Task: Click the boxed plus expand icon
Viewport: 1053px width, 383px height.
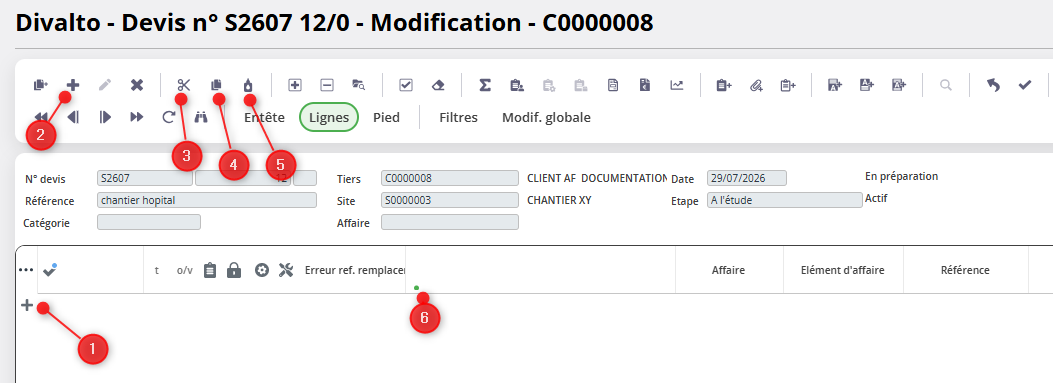Action: (295, 85)
